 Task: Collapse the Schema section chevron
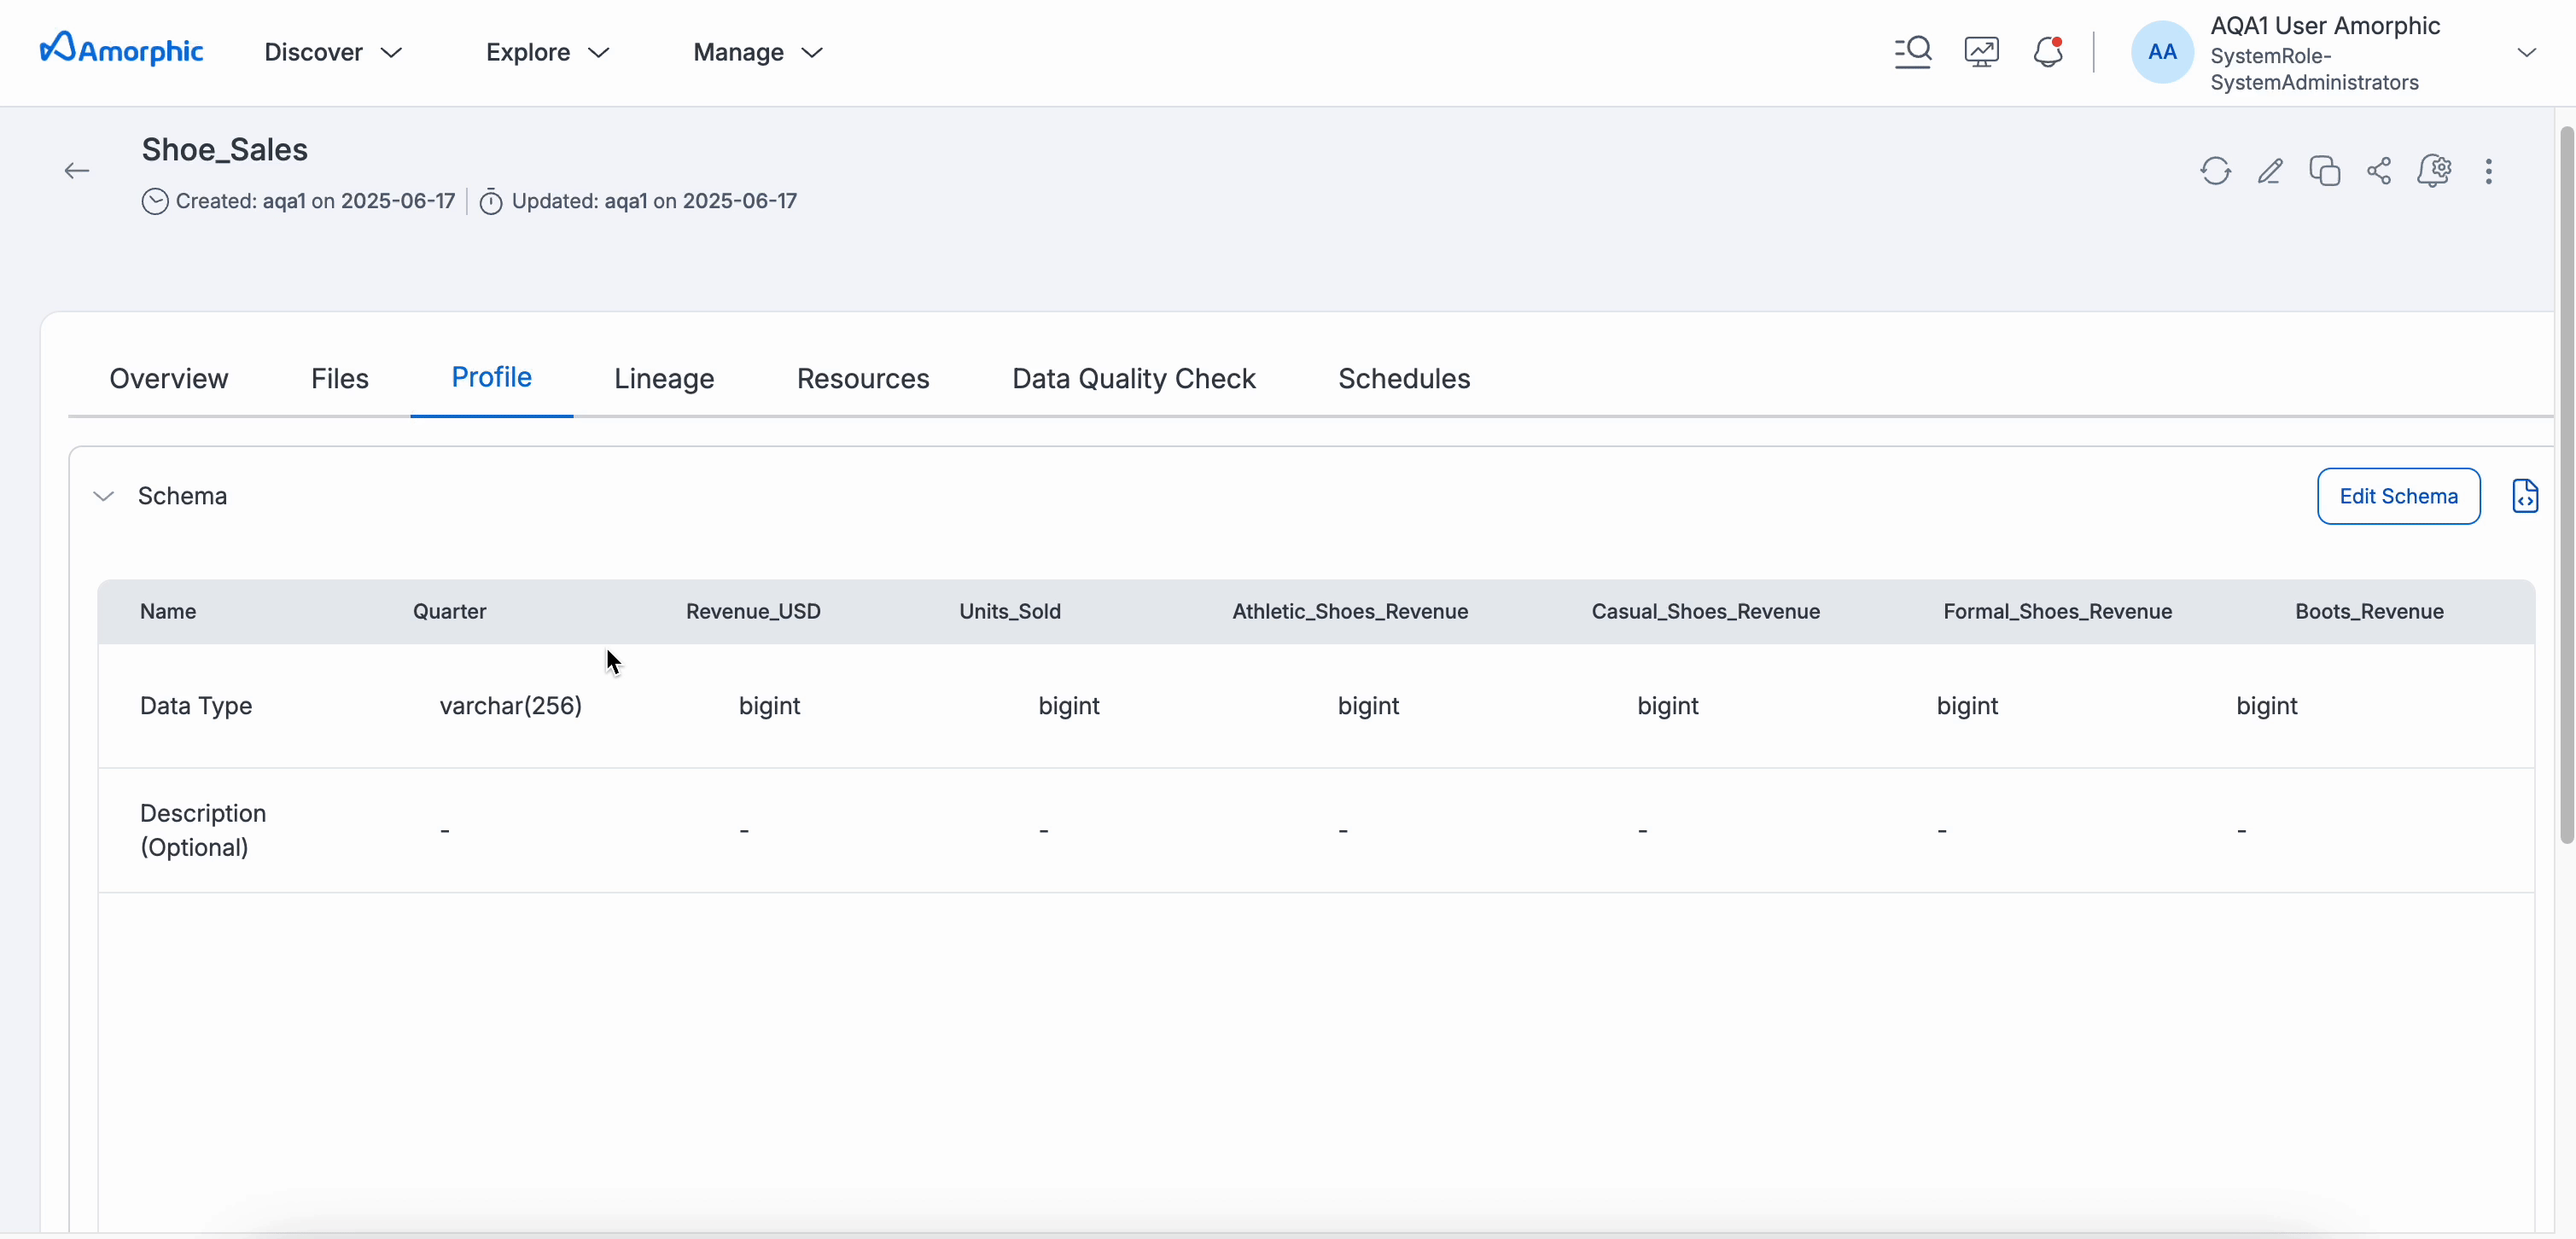pyautogui.click(x=103, y=496)
